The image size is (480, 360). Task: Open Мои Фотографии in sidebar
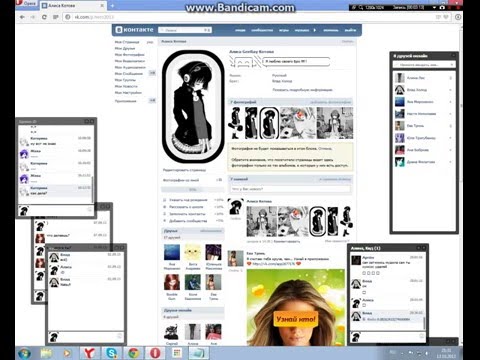tap(129, 55)
